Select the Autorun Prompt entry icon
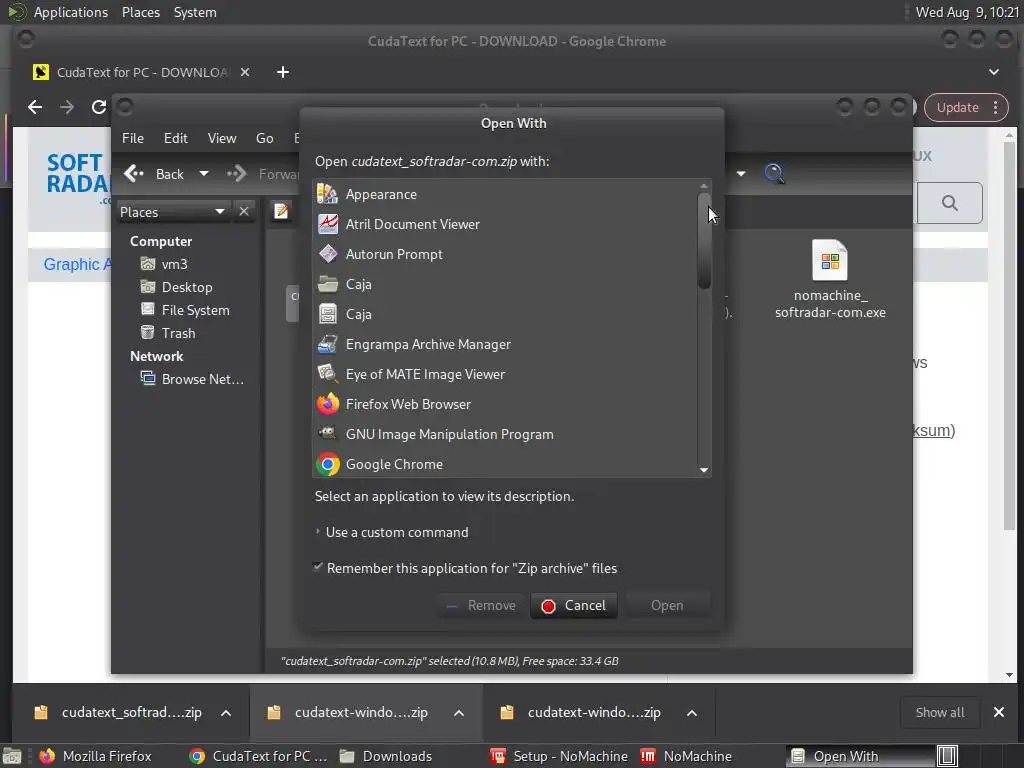The width and height of the screenshot is (1024, 768). 328,254
